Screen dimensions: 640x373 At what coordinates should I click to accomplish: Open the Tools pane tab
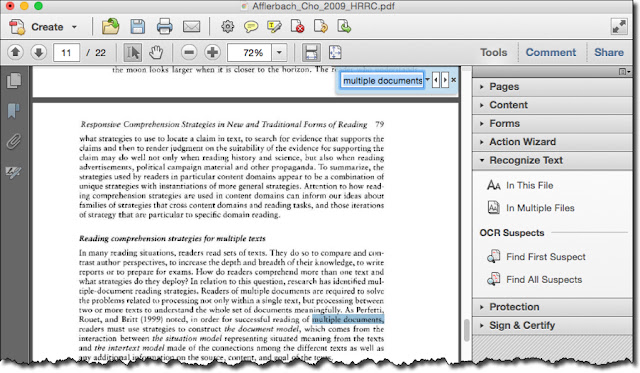493,52
